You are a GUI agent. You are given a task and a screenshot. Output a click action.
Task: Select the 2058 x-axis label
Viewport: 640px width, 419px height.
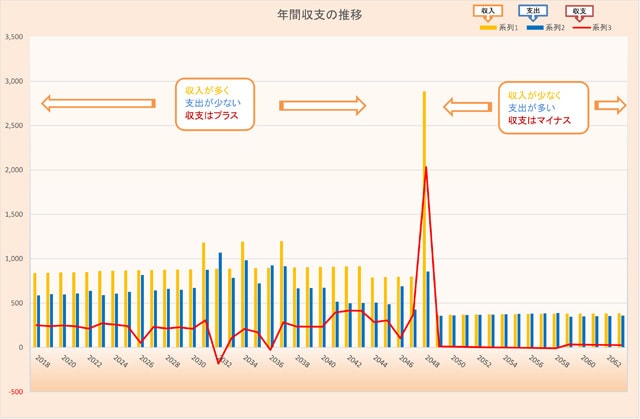tap(562, 361)
